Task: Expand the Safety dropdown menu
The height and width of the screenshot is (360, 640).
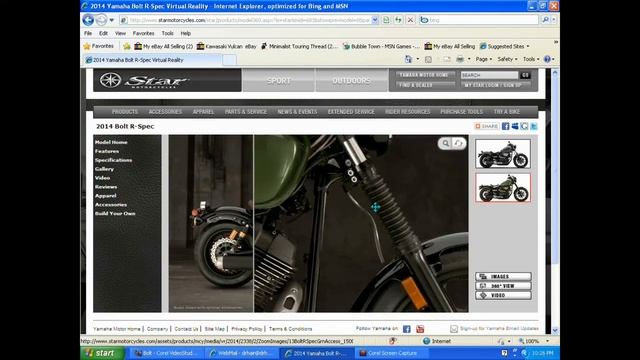Action: 507,59
